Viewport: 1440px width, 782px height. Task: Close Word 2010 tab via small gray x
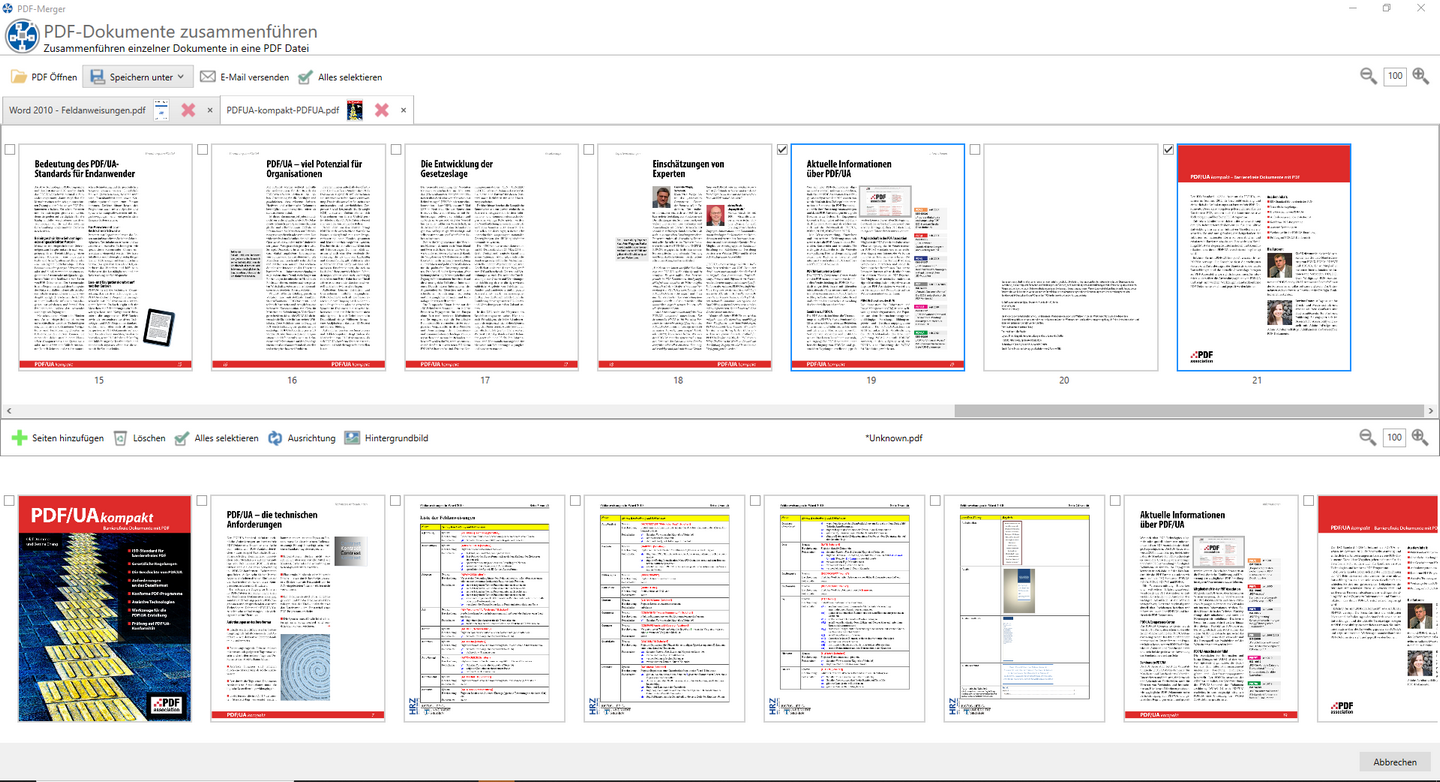(x=210, y=110)
